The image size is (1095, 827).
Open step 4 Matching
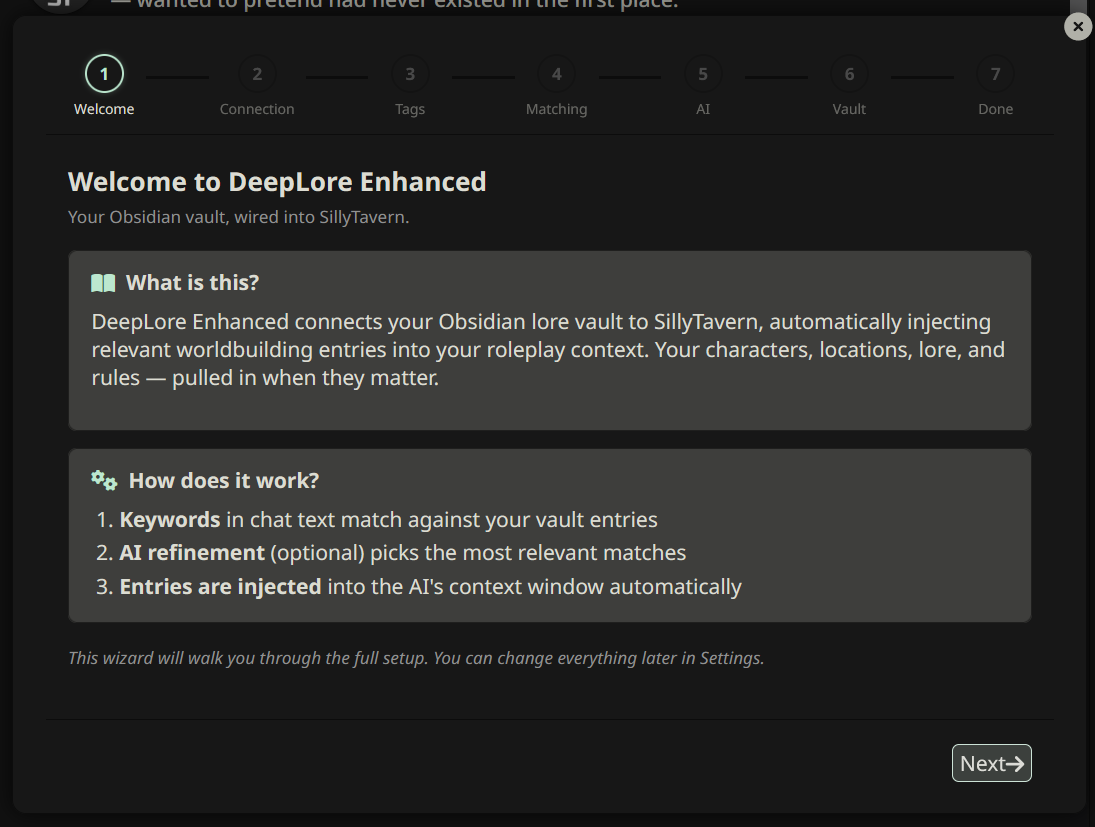[x=557, y=86]
